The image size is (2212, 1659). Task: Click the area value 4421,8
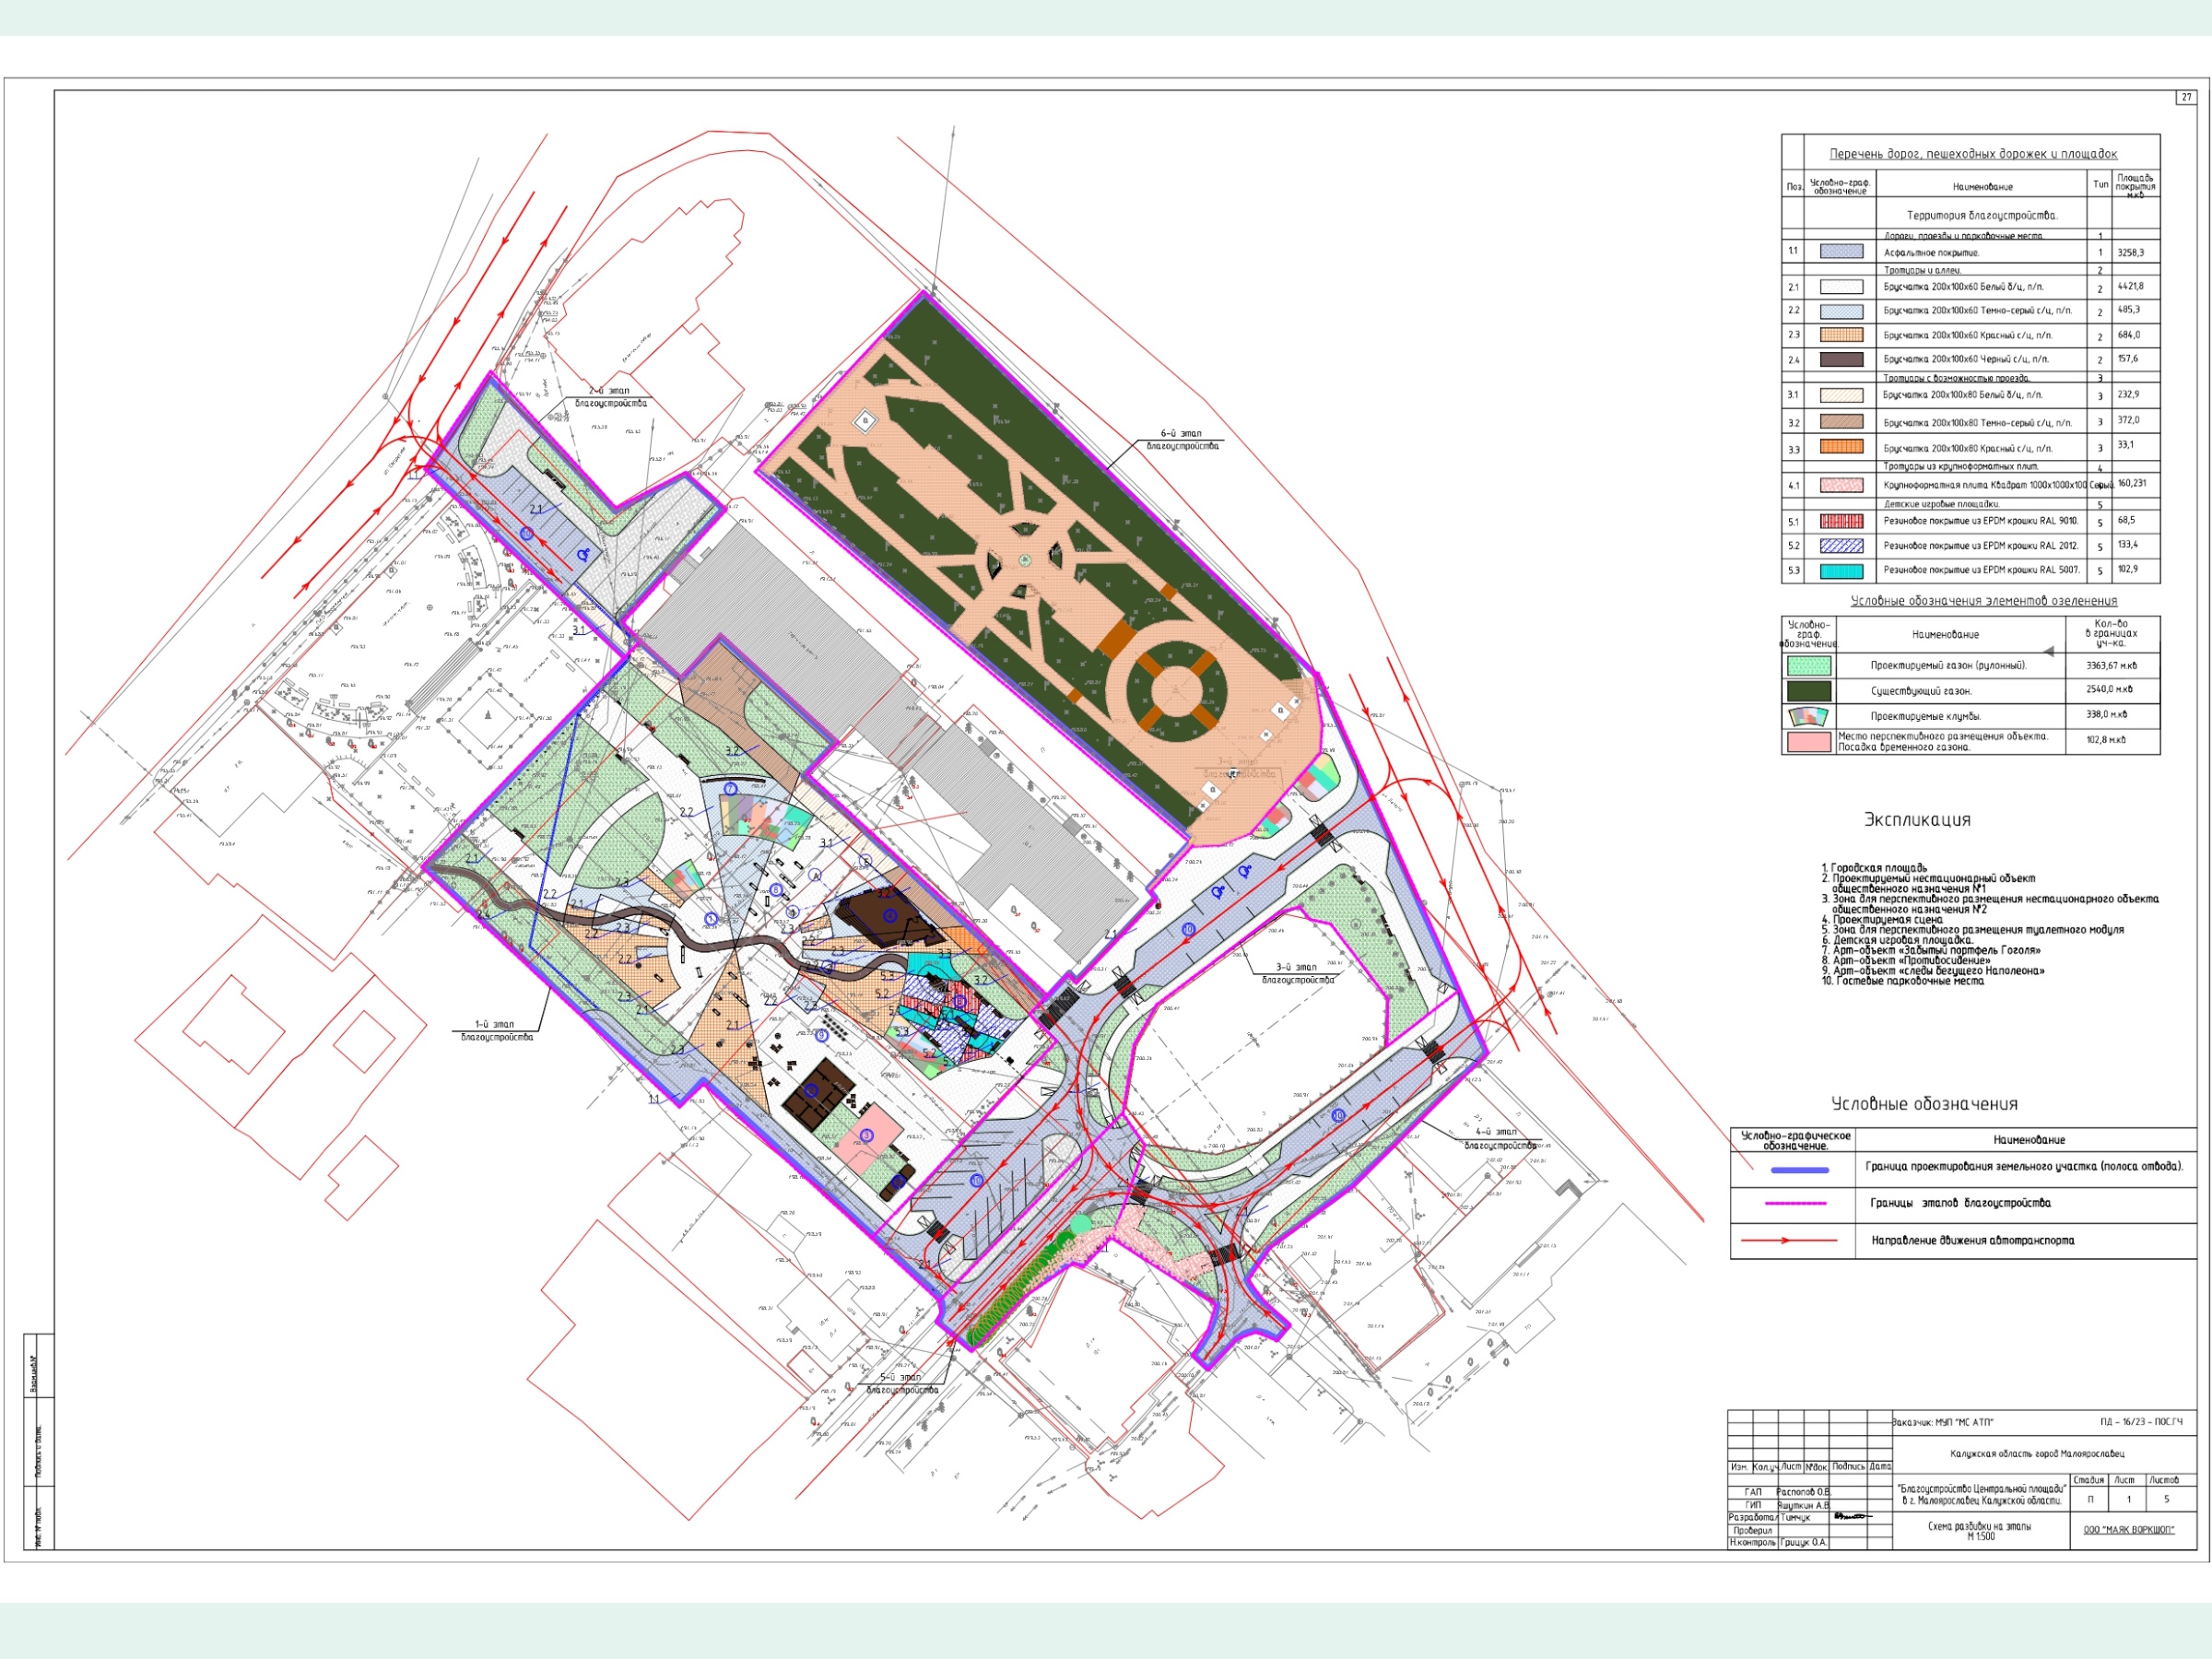click(x=2130, y=286)
